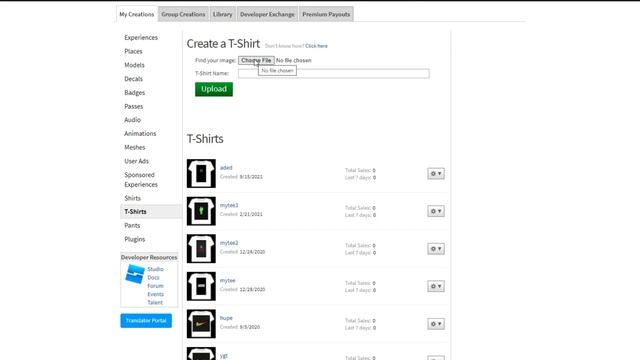Select the 2/21/2021 created date text
This screenshot has height=360, width=640.
pos(251,214)
